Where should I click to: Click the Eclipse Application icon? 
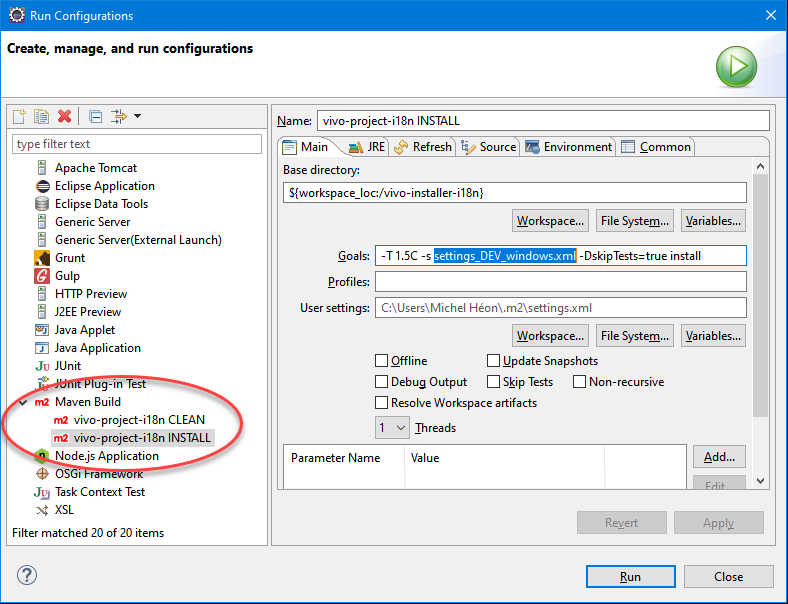[x=43, y=186]
